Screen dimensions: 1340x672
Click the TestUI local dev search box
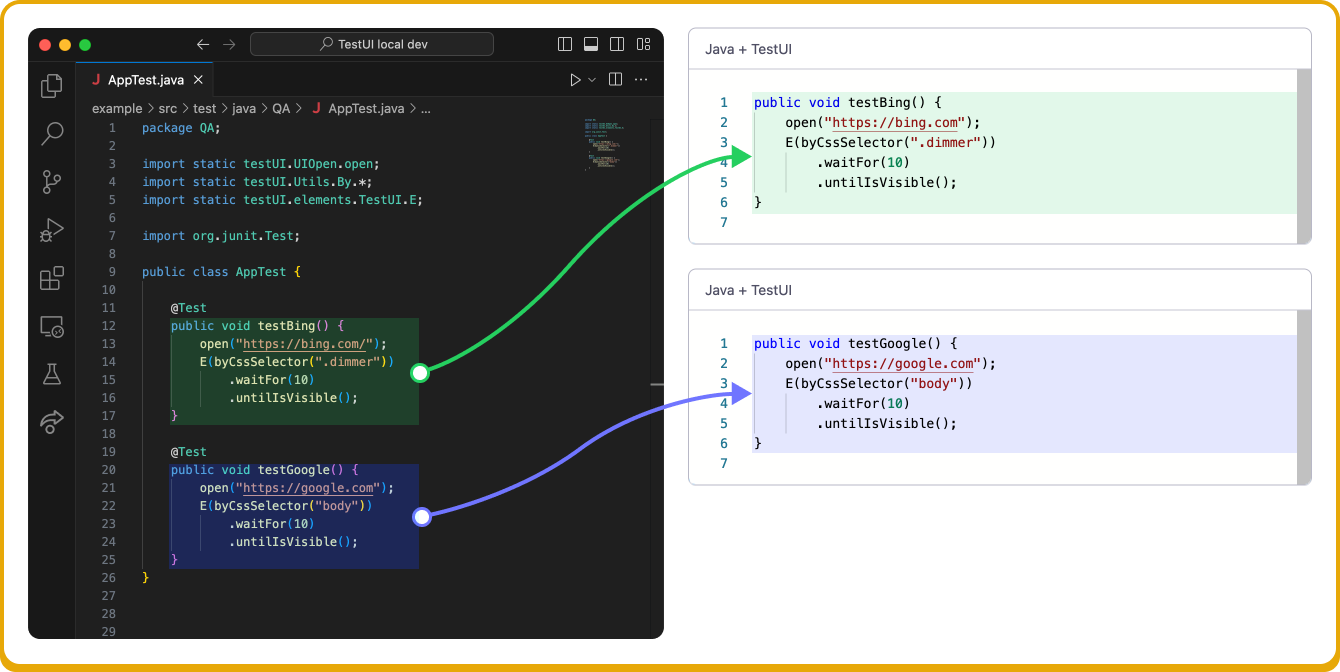(372, 43)
